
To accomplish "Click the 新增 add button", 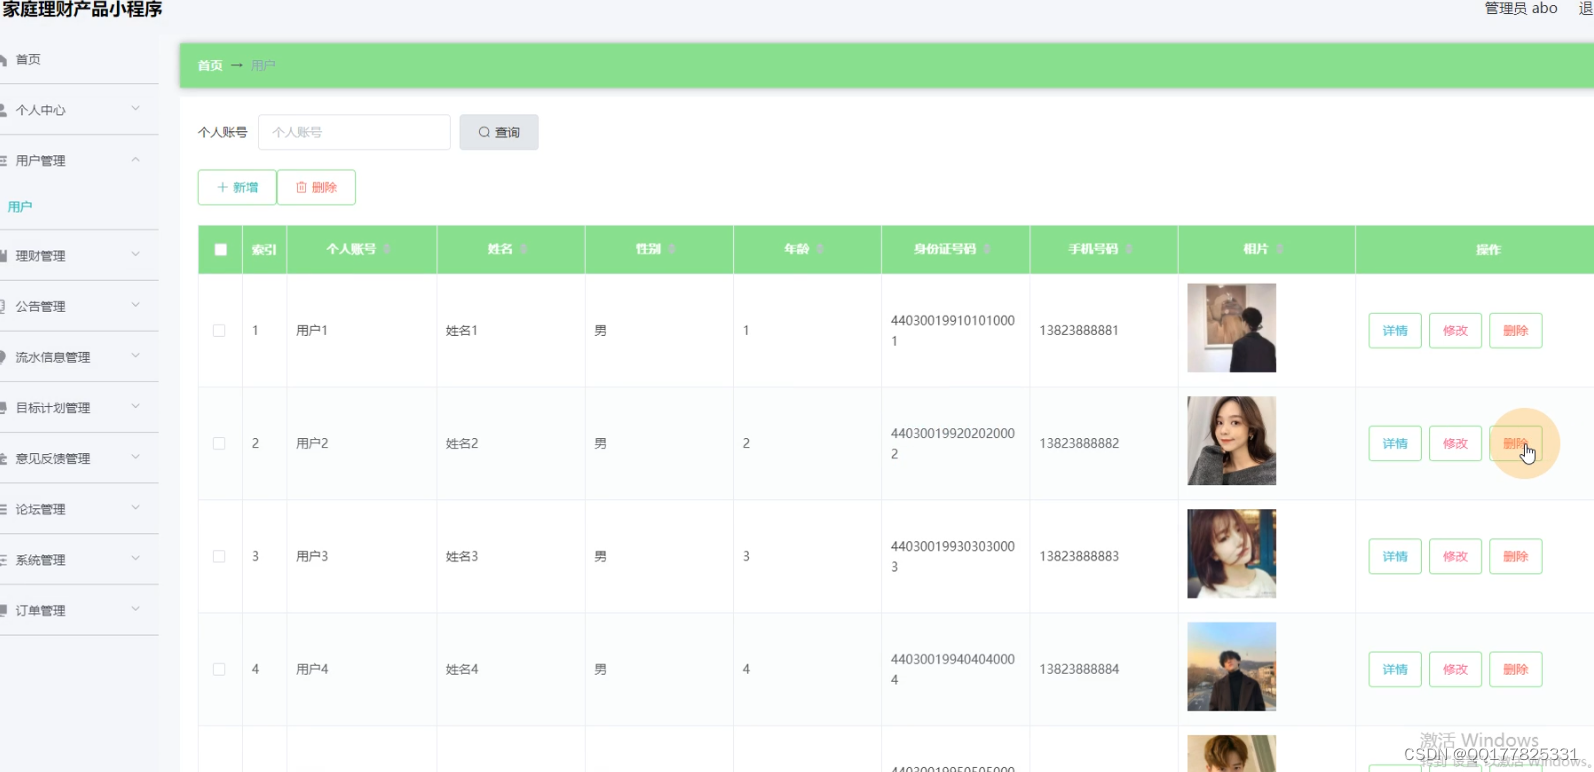I will tap(237, 187).
